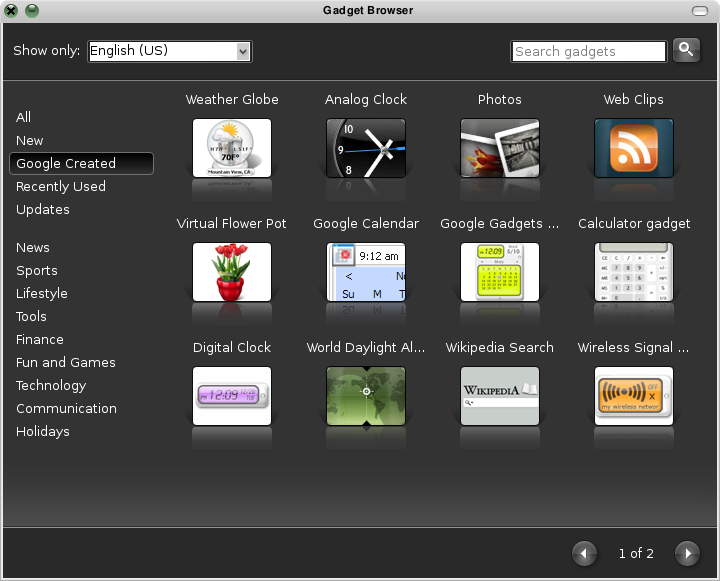Image resolution: width=720 pixels, height=581 pixels.
Task: Select the World Daylight gadget icon
Action: click(366, 396)
